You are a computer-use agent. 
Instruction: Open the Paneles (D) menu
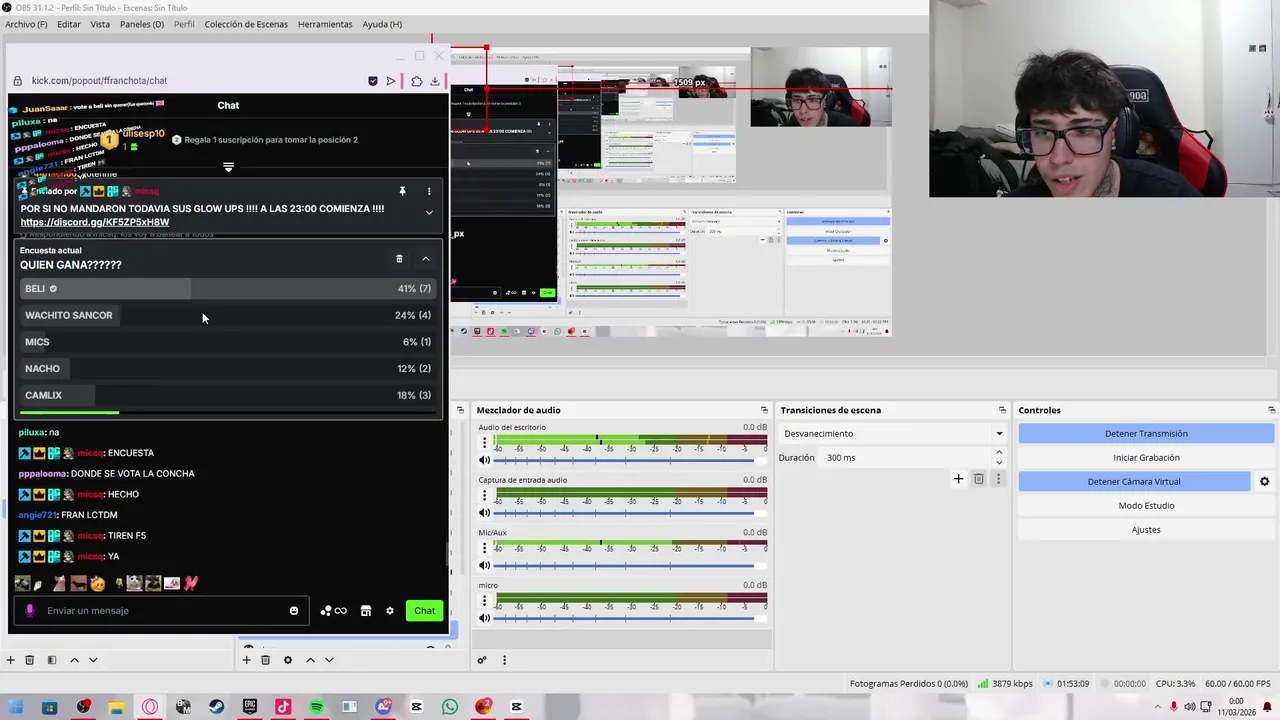[x=142, y=24]
